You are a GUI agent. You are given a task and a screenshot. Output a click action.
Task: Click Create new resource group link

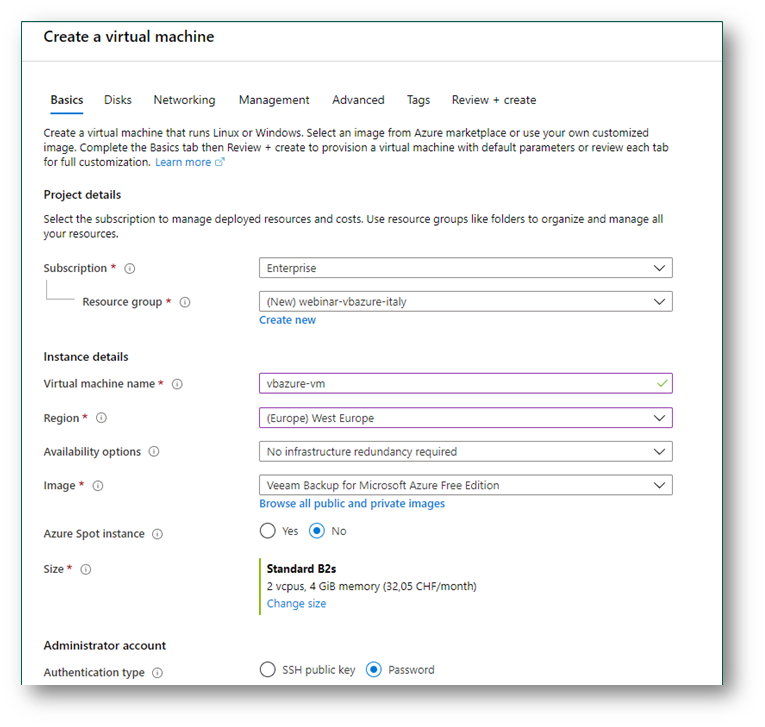click(x=287, y=320)
